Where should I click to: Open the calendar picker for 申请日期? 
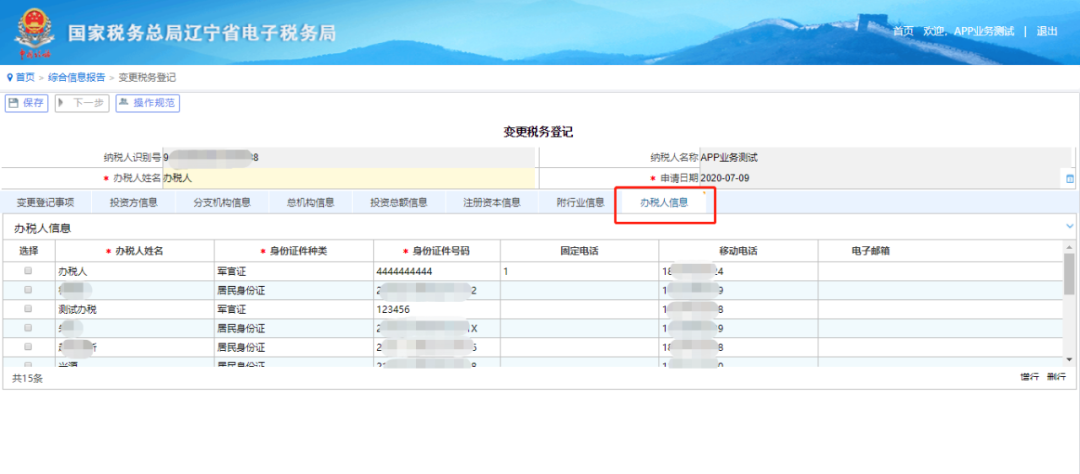click(1070, 178)
